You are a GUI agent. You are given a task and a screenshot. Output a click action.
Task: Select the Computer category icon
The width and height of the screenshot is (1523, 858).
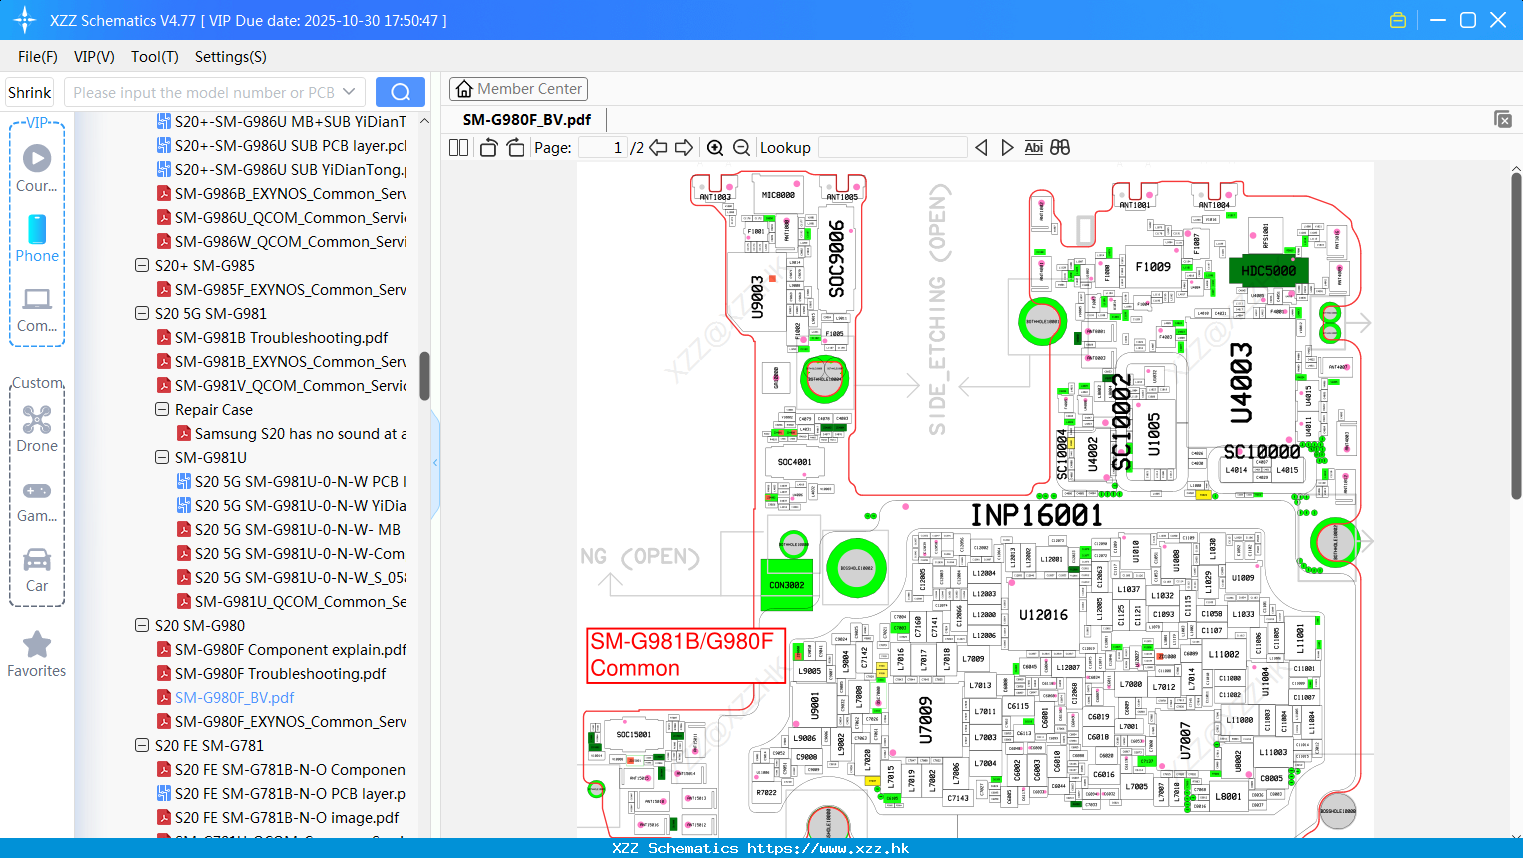37,308
